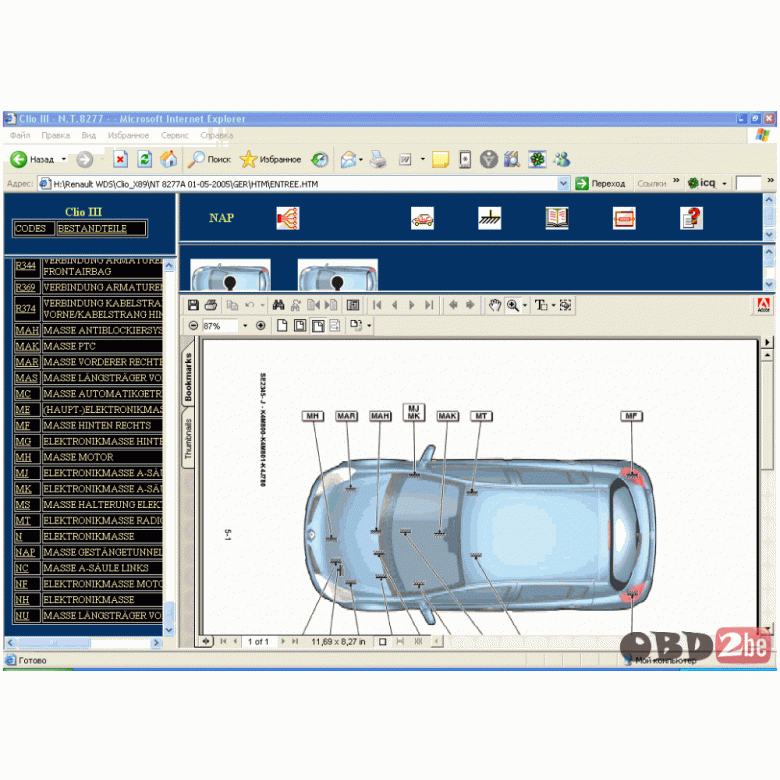Open the Сервис menu
780x780 pixels.
175,135
